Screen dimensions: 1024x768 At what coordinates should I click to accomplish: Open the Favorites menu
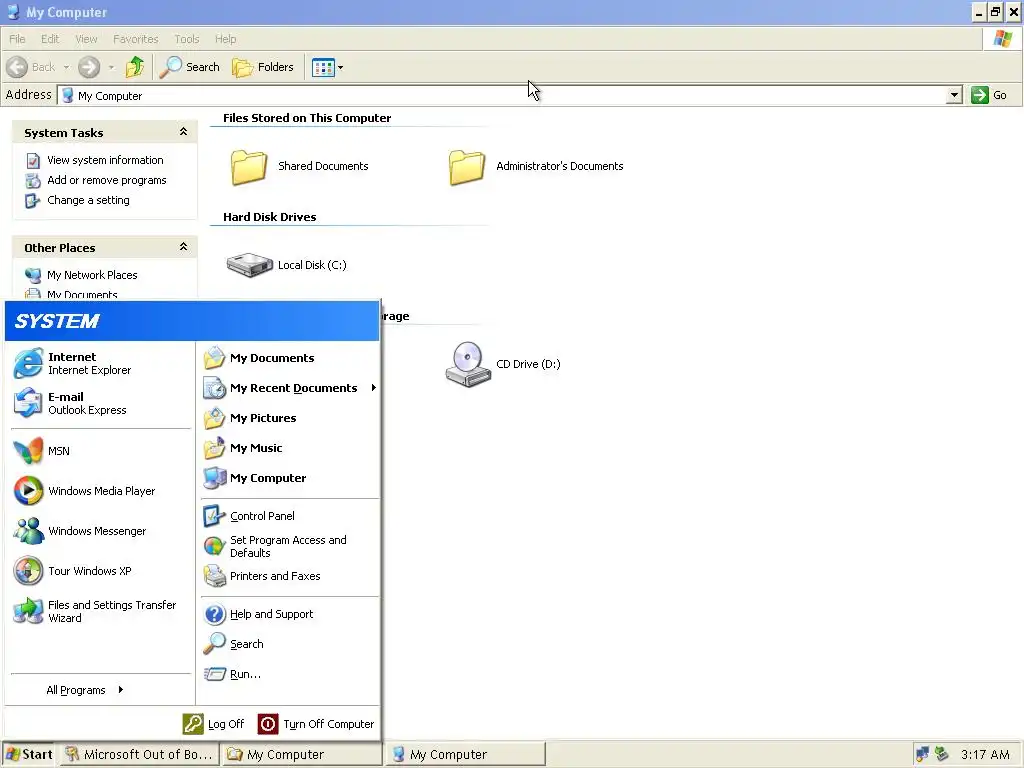[x=135, y=39]
